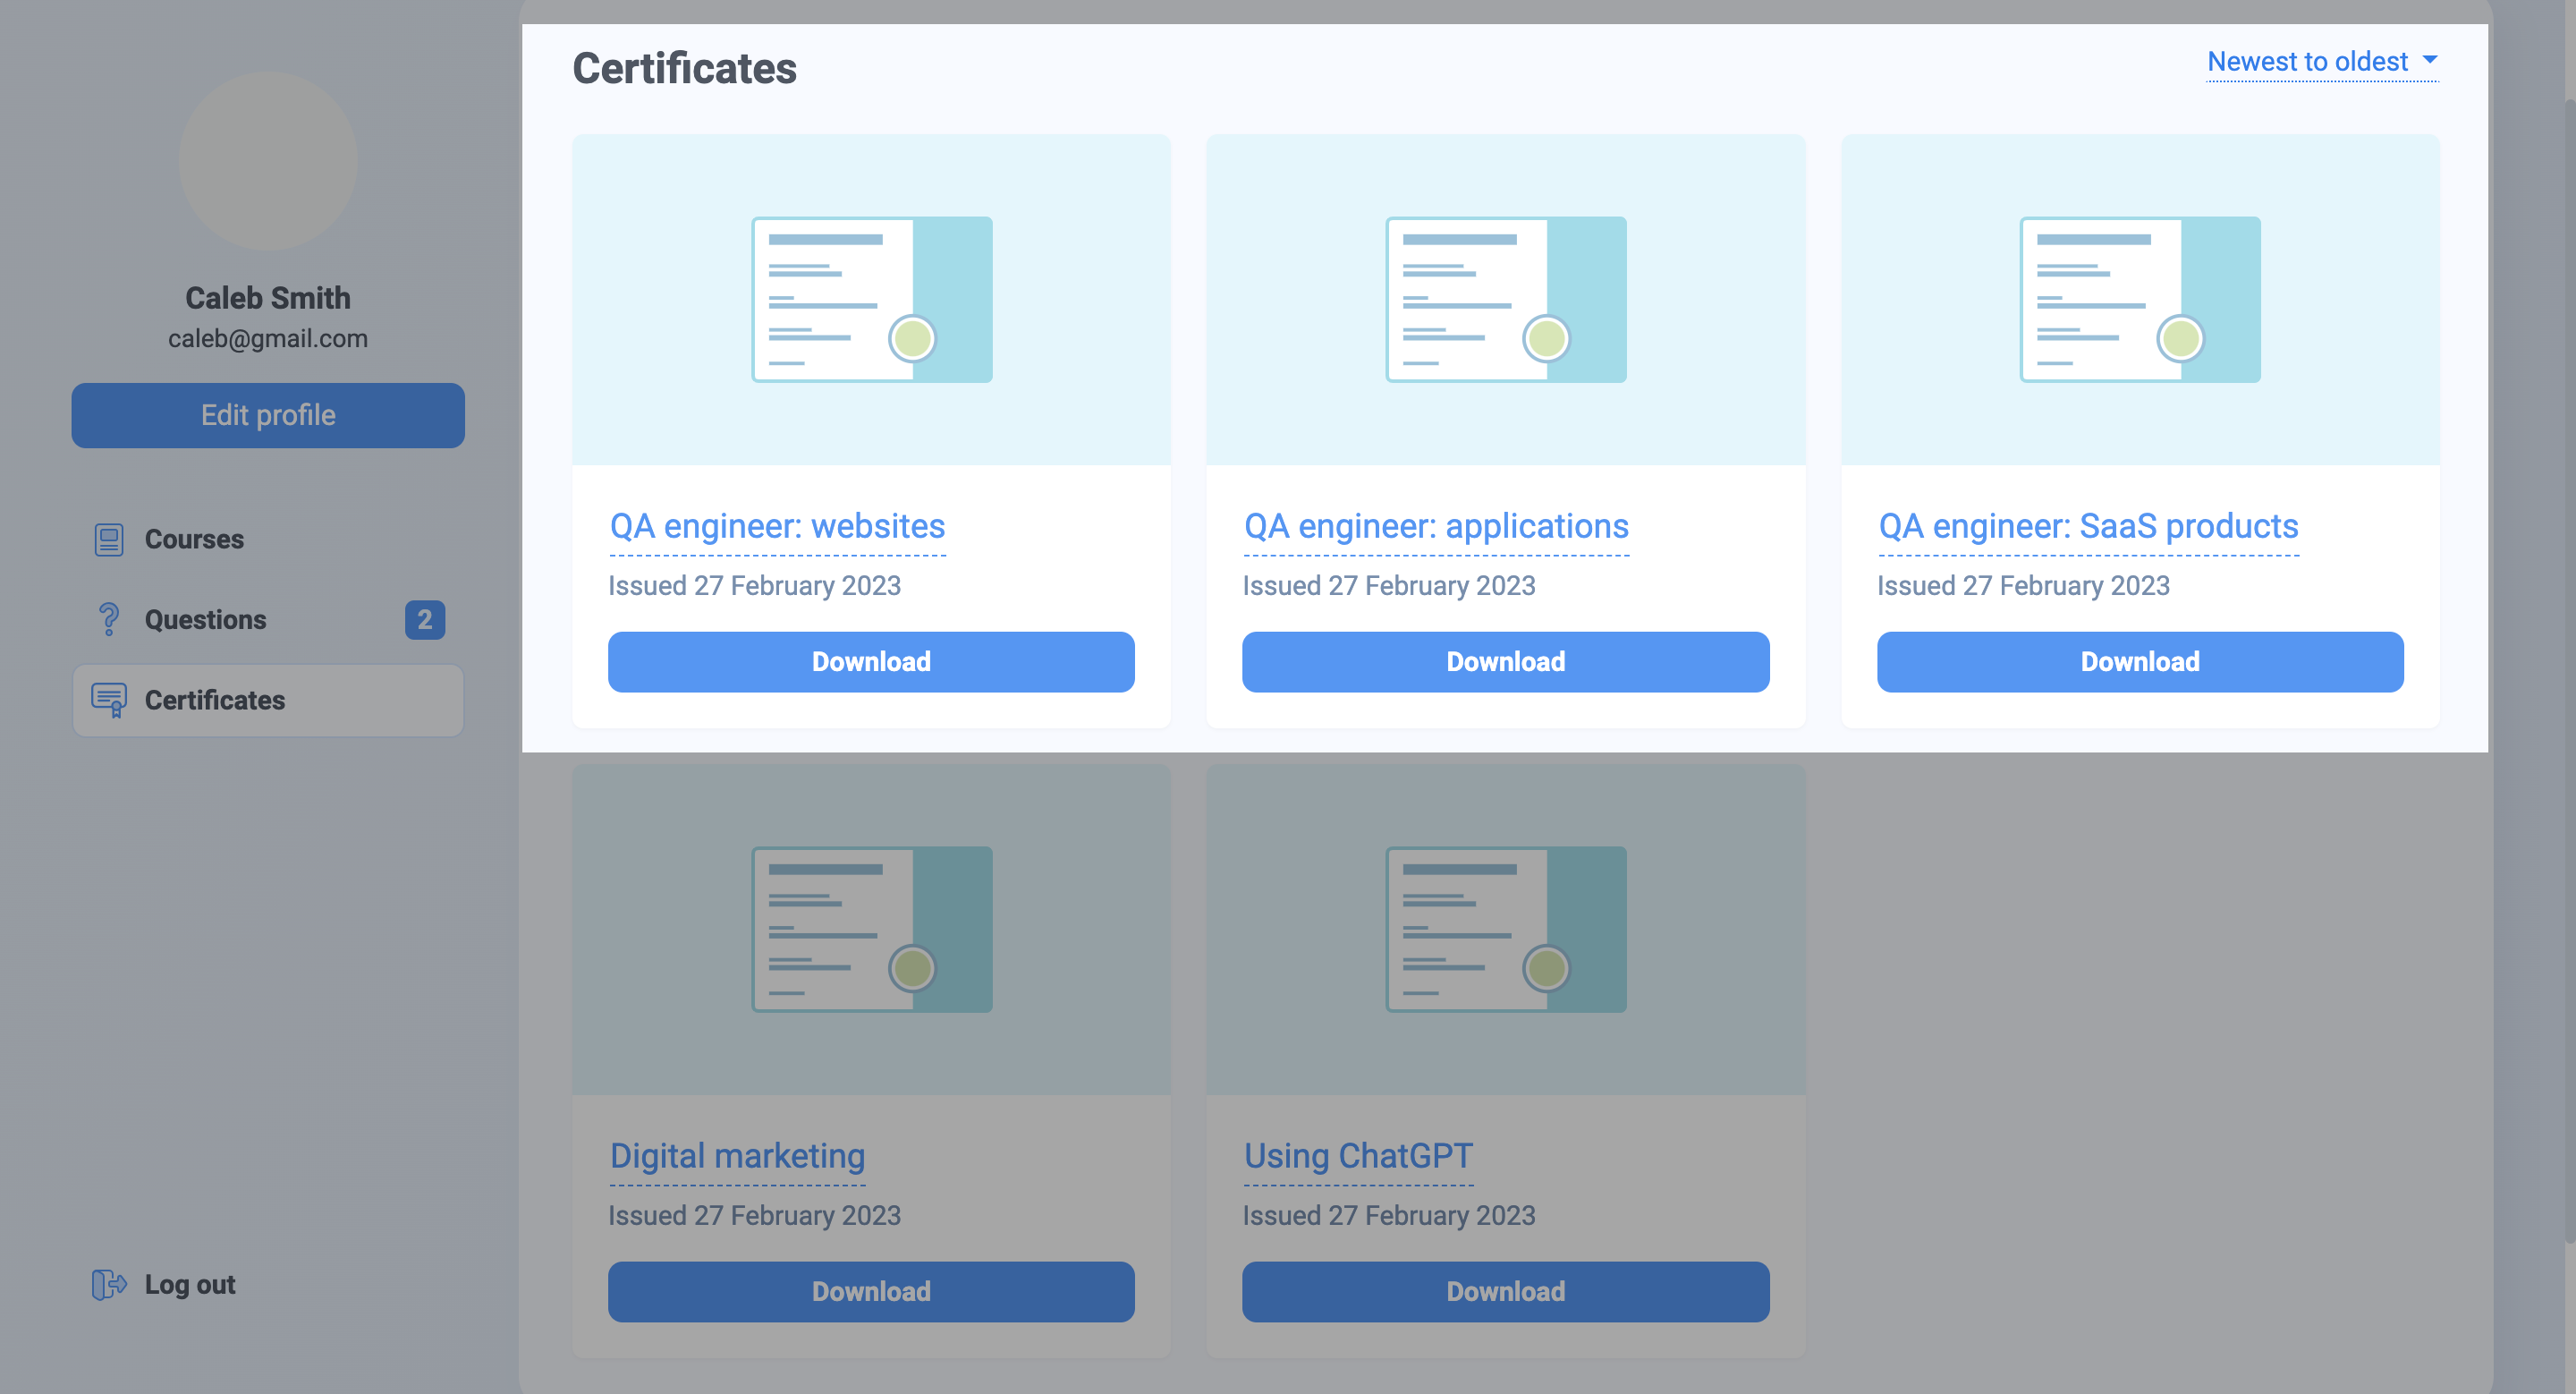Image resolution: width=2576 pixels, height=1394 pixels.
Task: Select the Certificates sidebar icon
Action: (108, 700)
